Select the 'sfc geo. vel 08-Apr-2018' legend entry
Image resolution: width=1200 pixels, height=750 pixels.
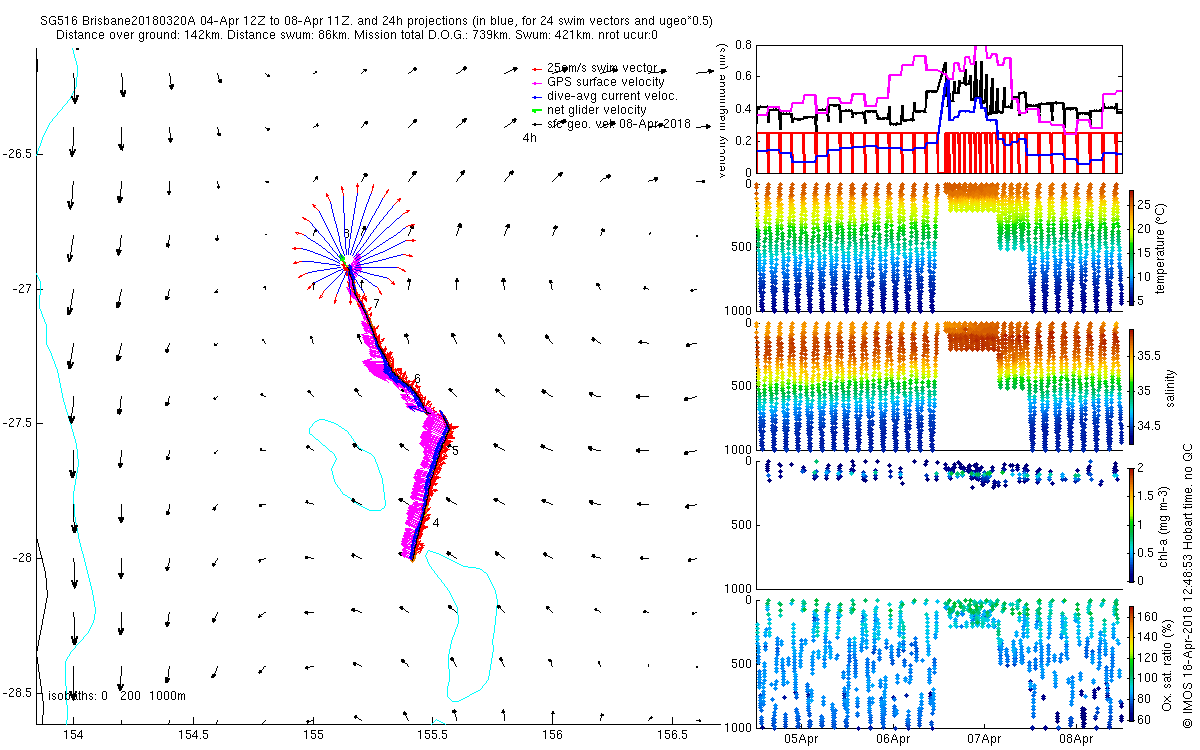pos(611,123)
